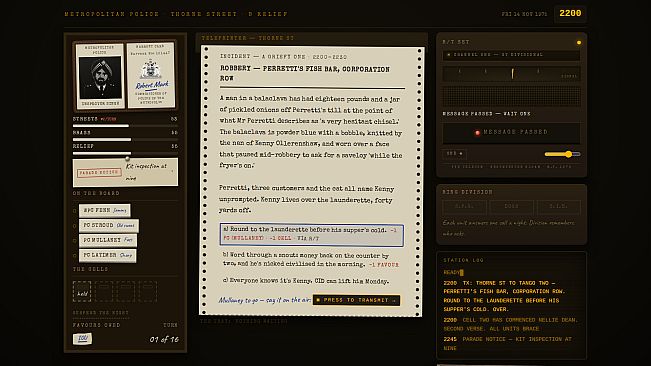The width and height of the screenshot is (651, 366).
Task: Click the METROPOLITAN POLICE header text
Action: pos(112,14)
